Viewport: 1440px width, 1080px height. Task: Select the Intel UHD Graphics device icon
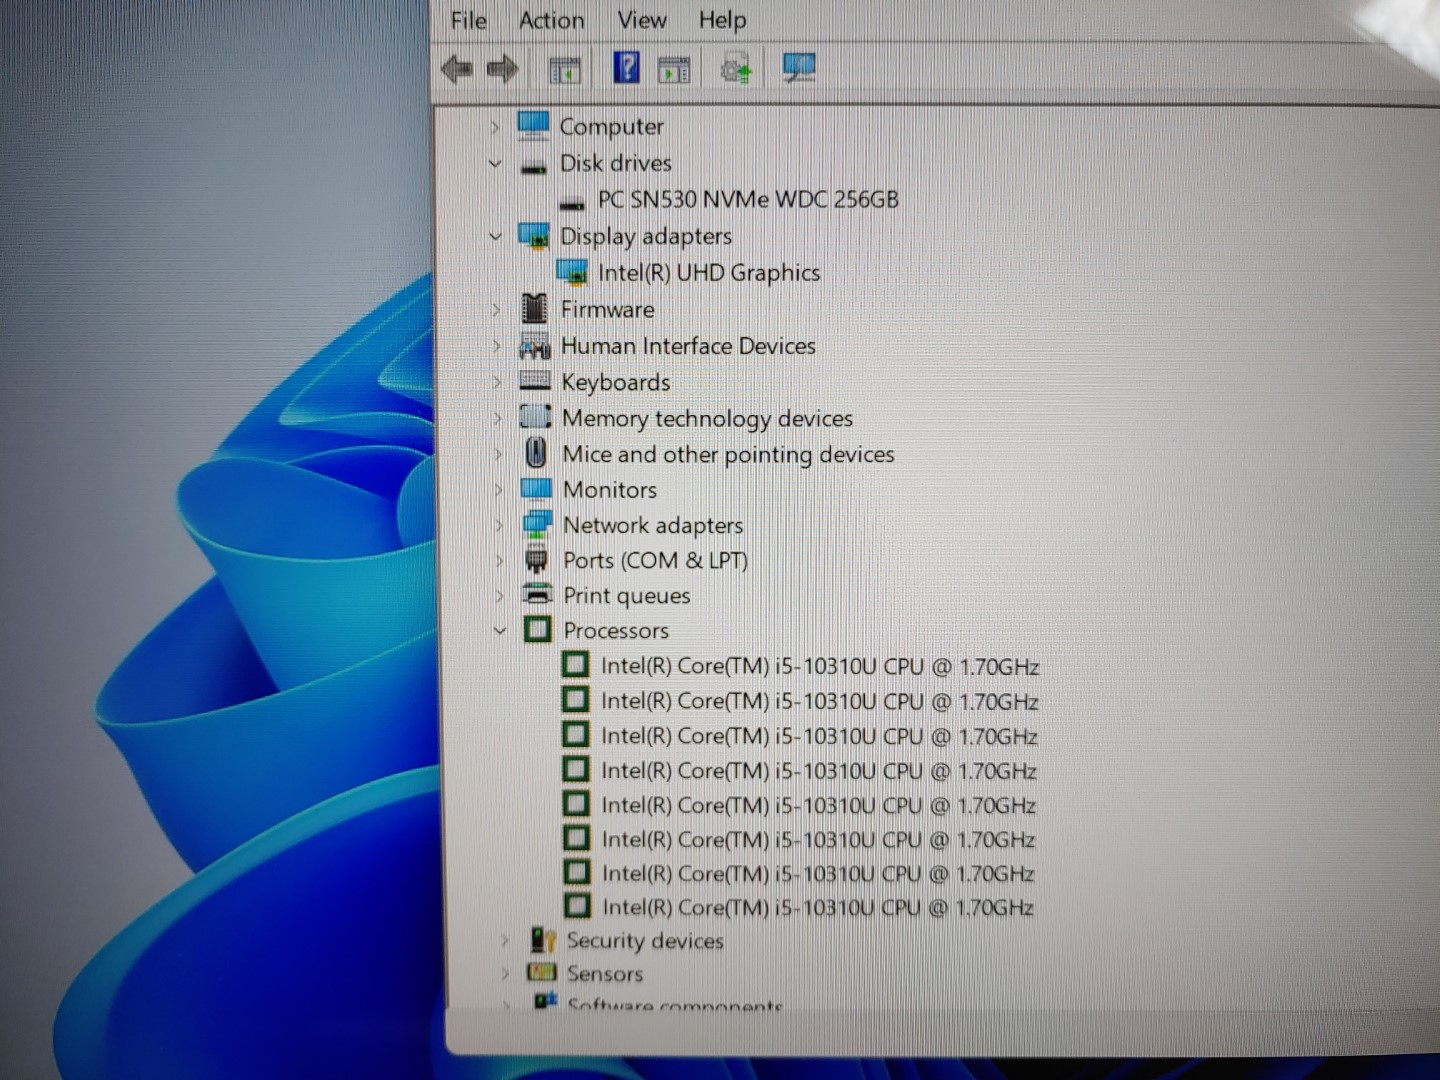click(x=572, y=272)
